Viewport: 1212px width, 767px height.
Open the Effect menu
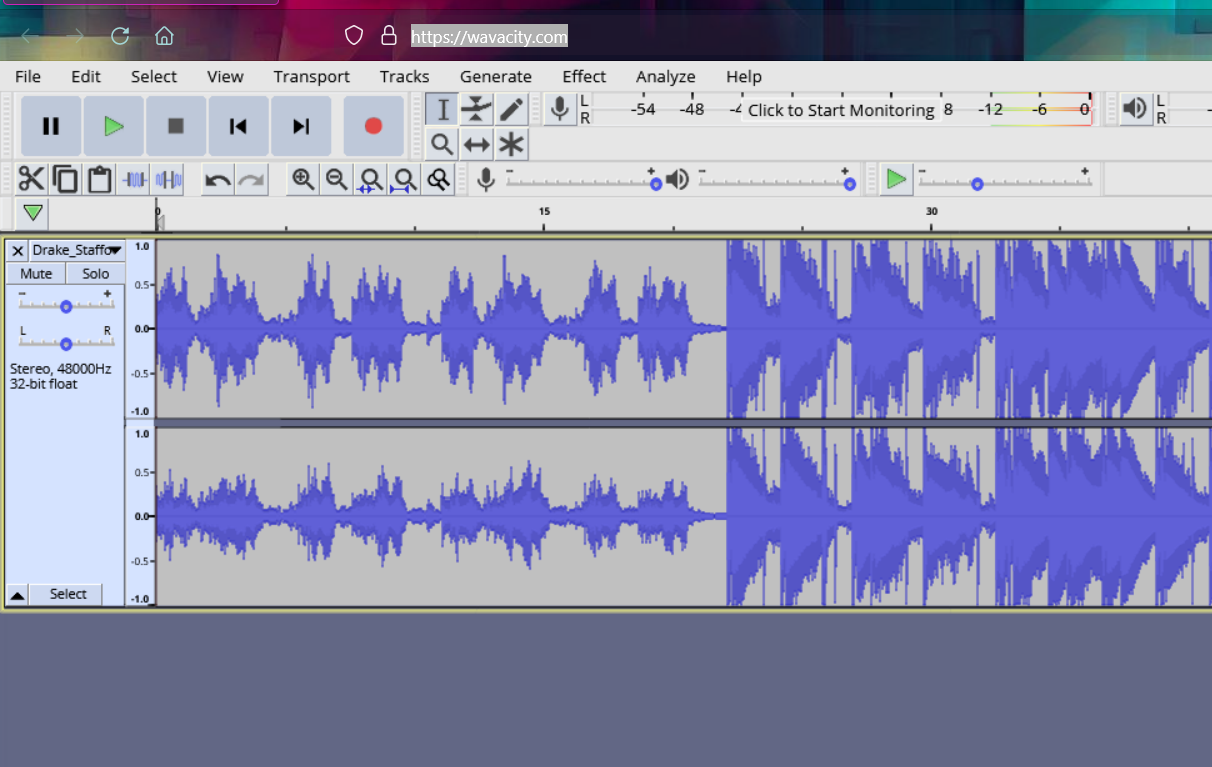584,76
